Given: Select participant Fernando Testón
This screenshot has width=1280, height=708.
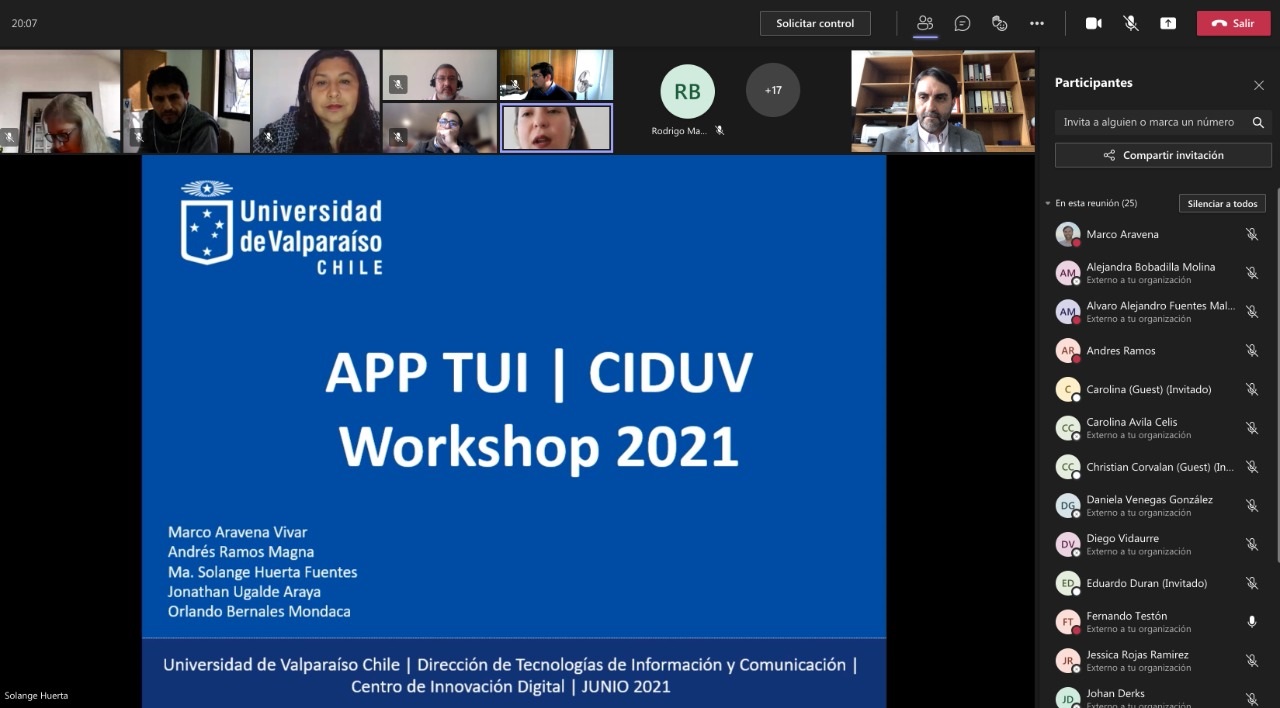Looking at the screenshot, I should 1158,622.
